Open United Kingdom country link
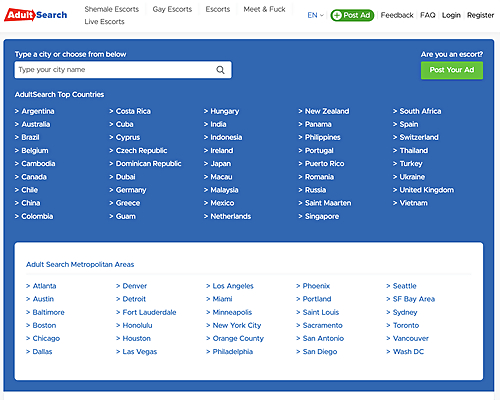Screen dimensions: 500x400 [x=427, y=190]
